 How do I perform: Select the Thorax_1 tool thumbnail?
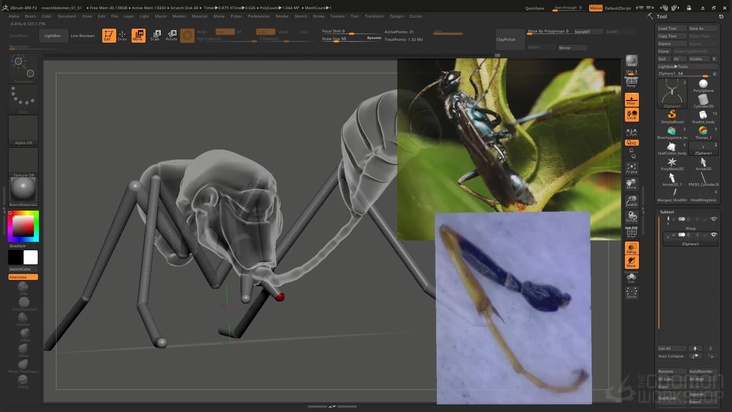[703, 133]
